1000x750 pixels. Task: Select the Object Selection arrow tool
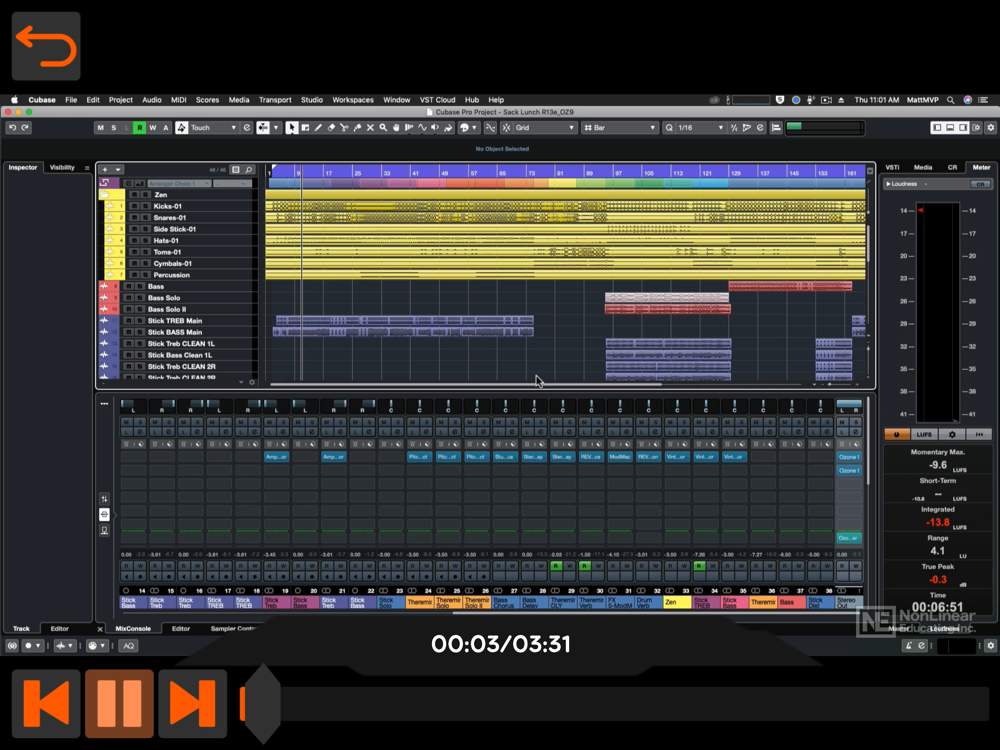click(x=291, y=128)
